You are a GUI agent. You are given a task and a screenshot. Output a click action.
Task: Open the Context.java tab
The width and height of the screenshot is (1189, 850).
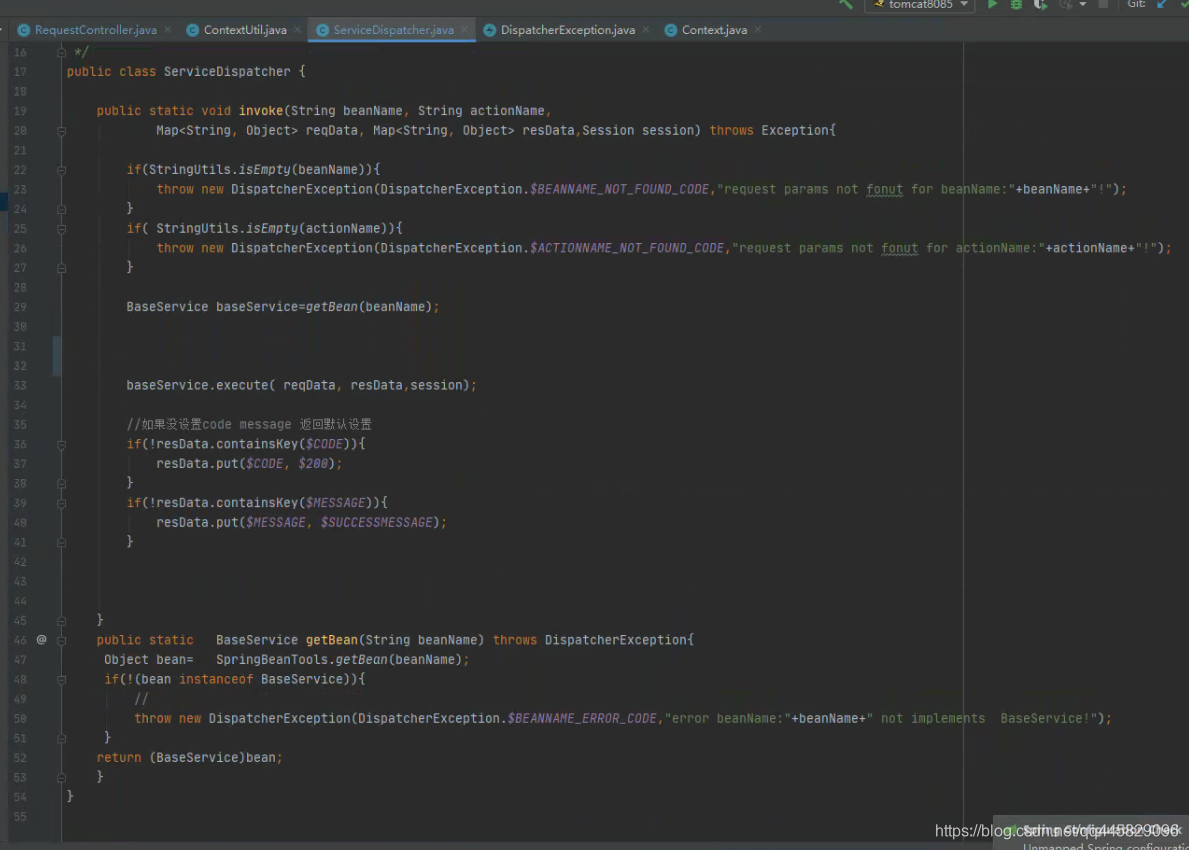(712, 29)
